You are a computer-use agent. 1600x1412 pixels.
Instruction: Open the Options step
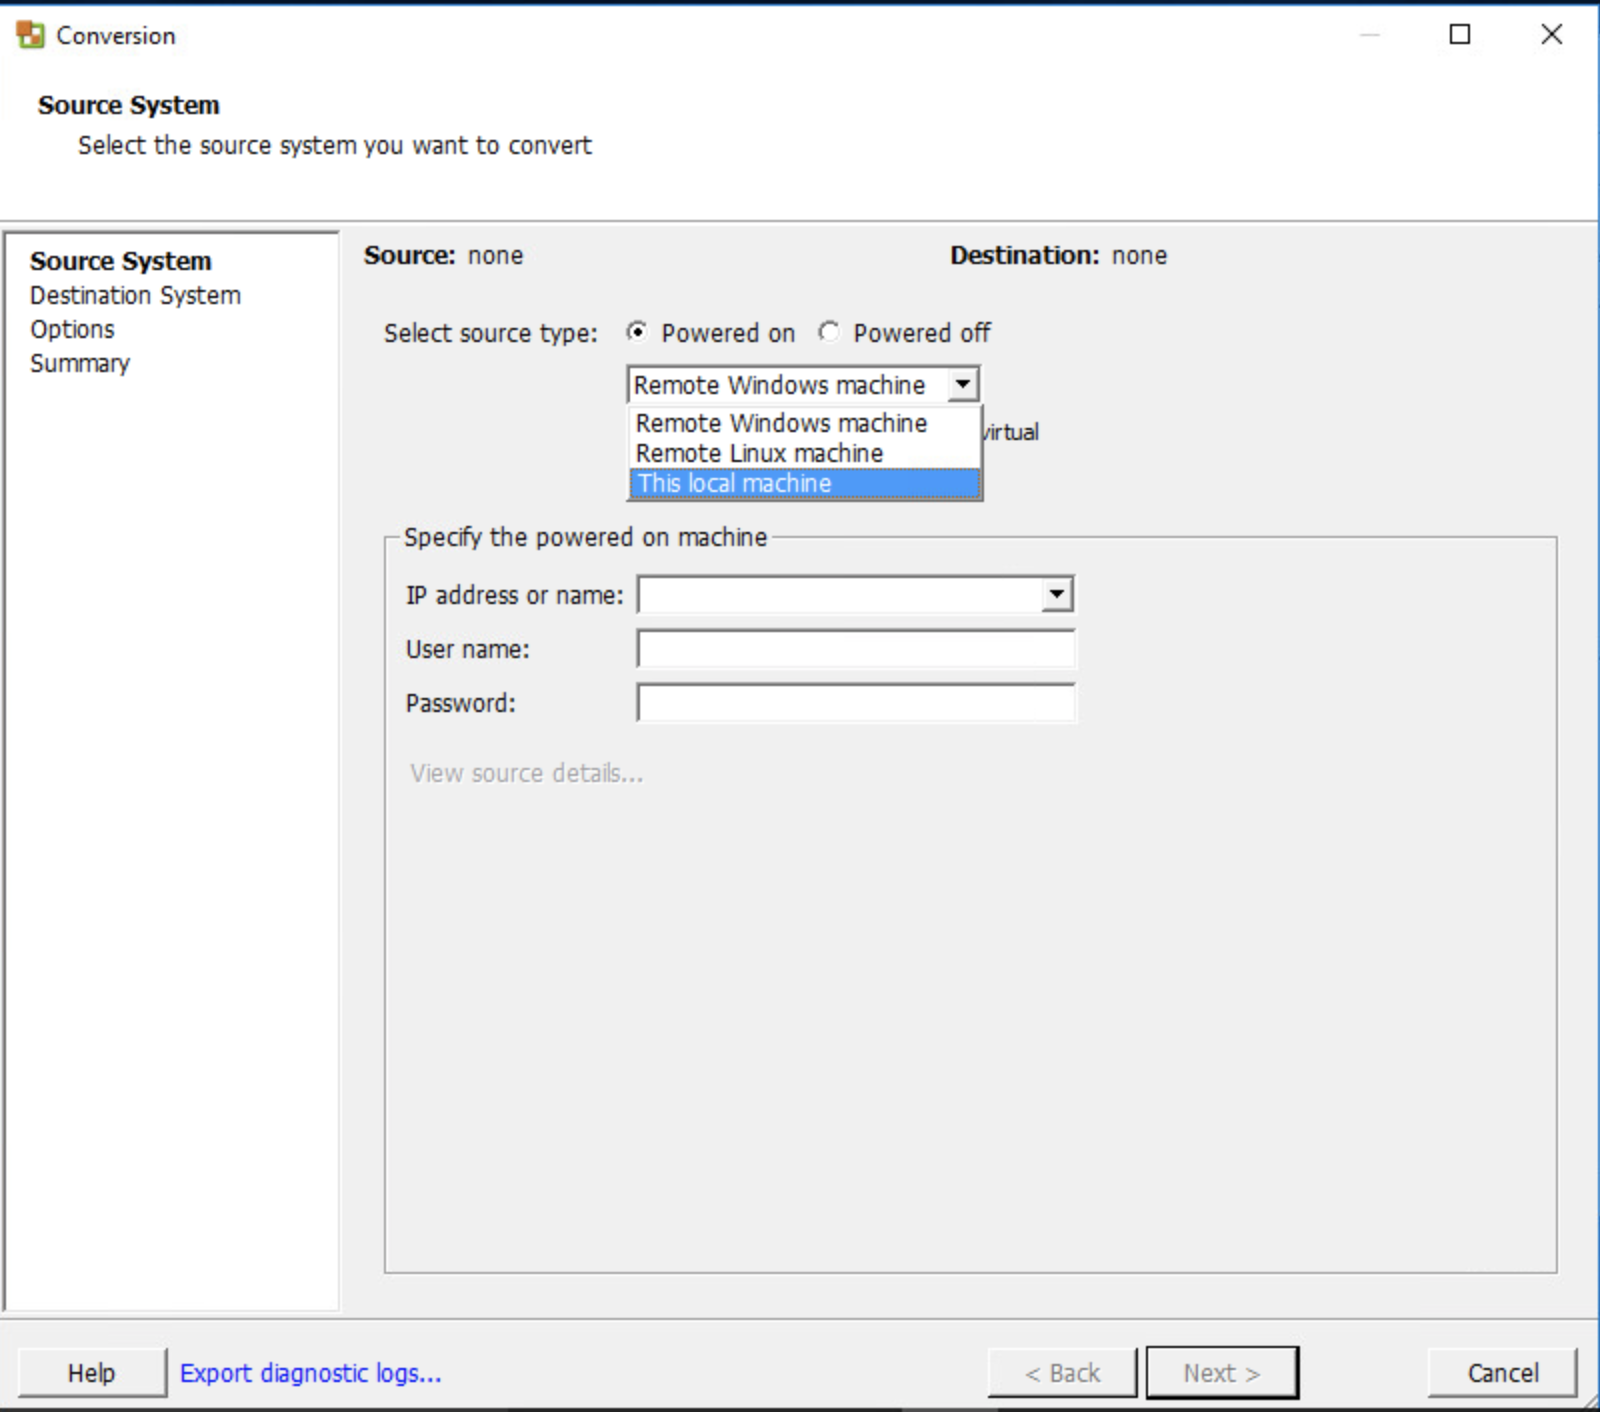tap(72, 329)
